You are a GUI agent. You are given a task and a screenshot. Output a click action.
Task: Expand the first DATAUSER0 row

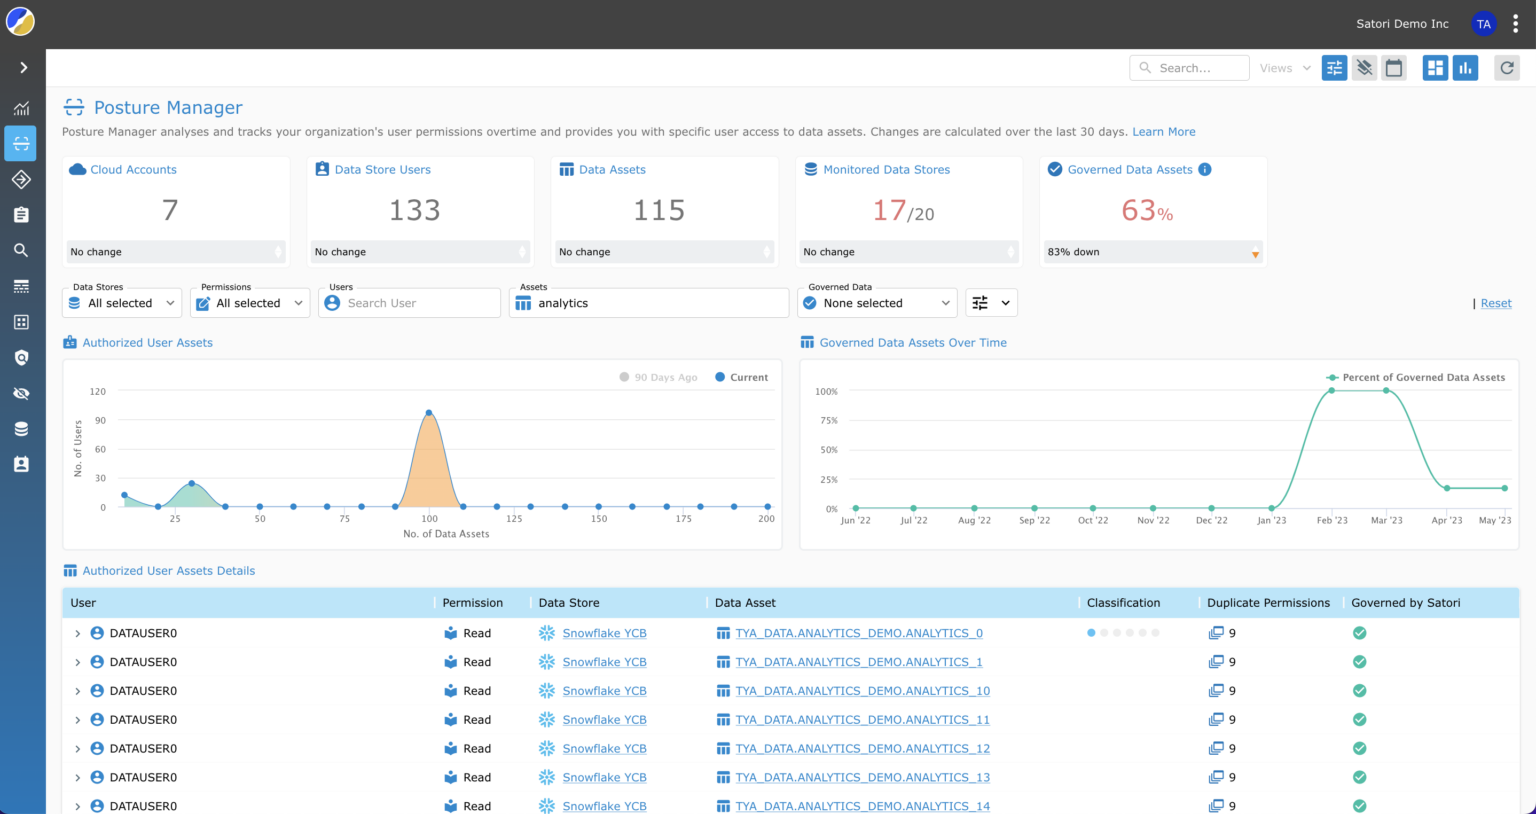point(78,633)
